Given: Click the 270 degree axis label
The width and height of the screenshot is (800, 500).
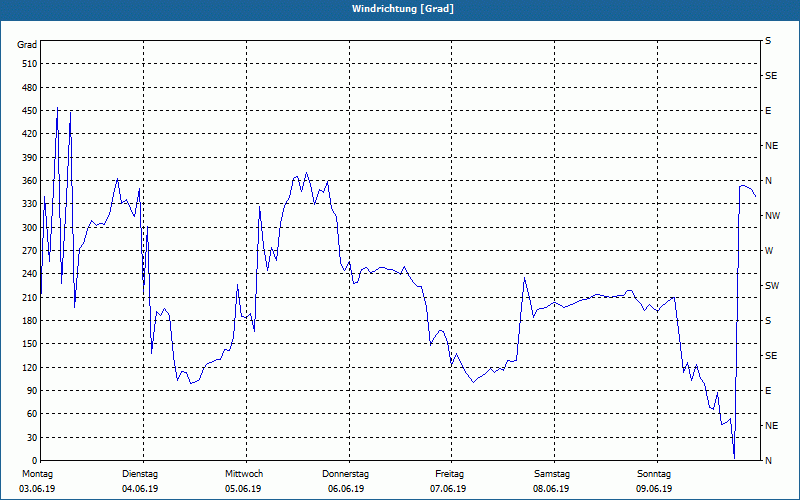Looking at the screenshot, I should [x=27, y=251].
